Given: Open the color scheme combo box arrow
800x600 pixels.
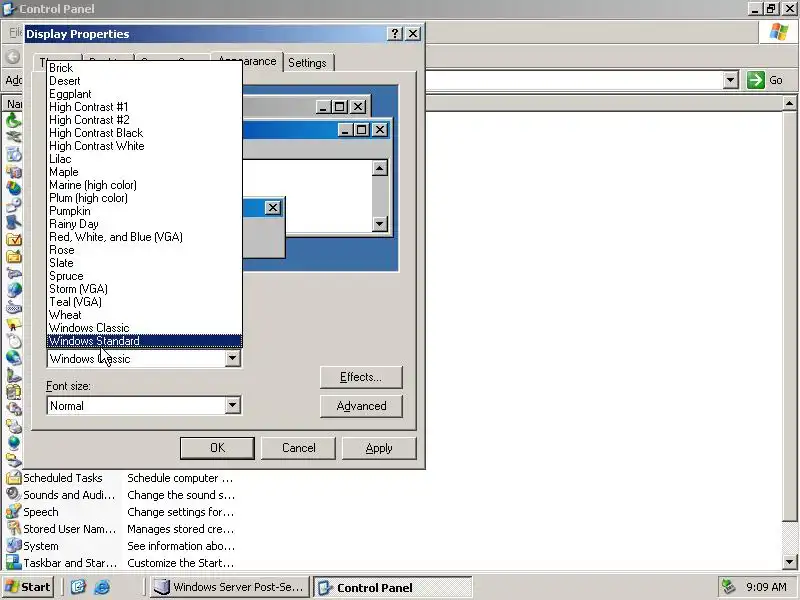Looking at the screenshot, I should point(232,358).
